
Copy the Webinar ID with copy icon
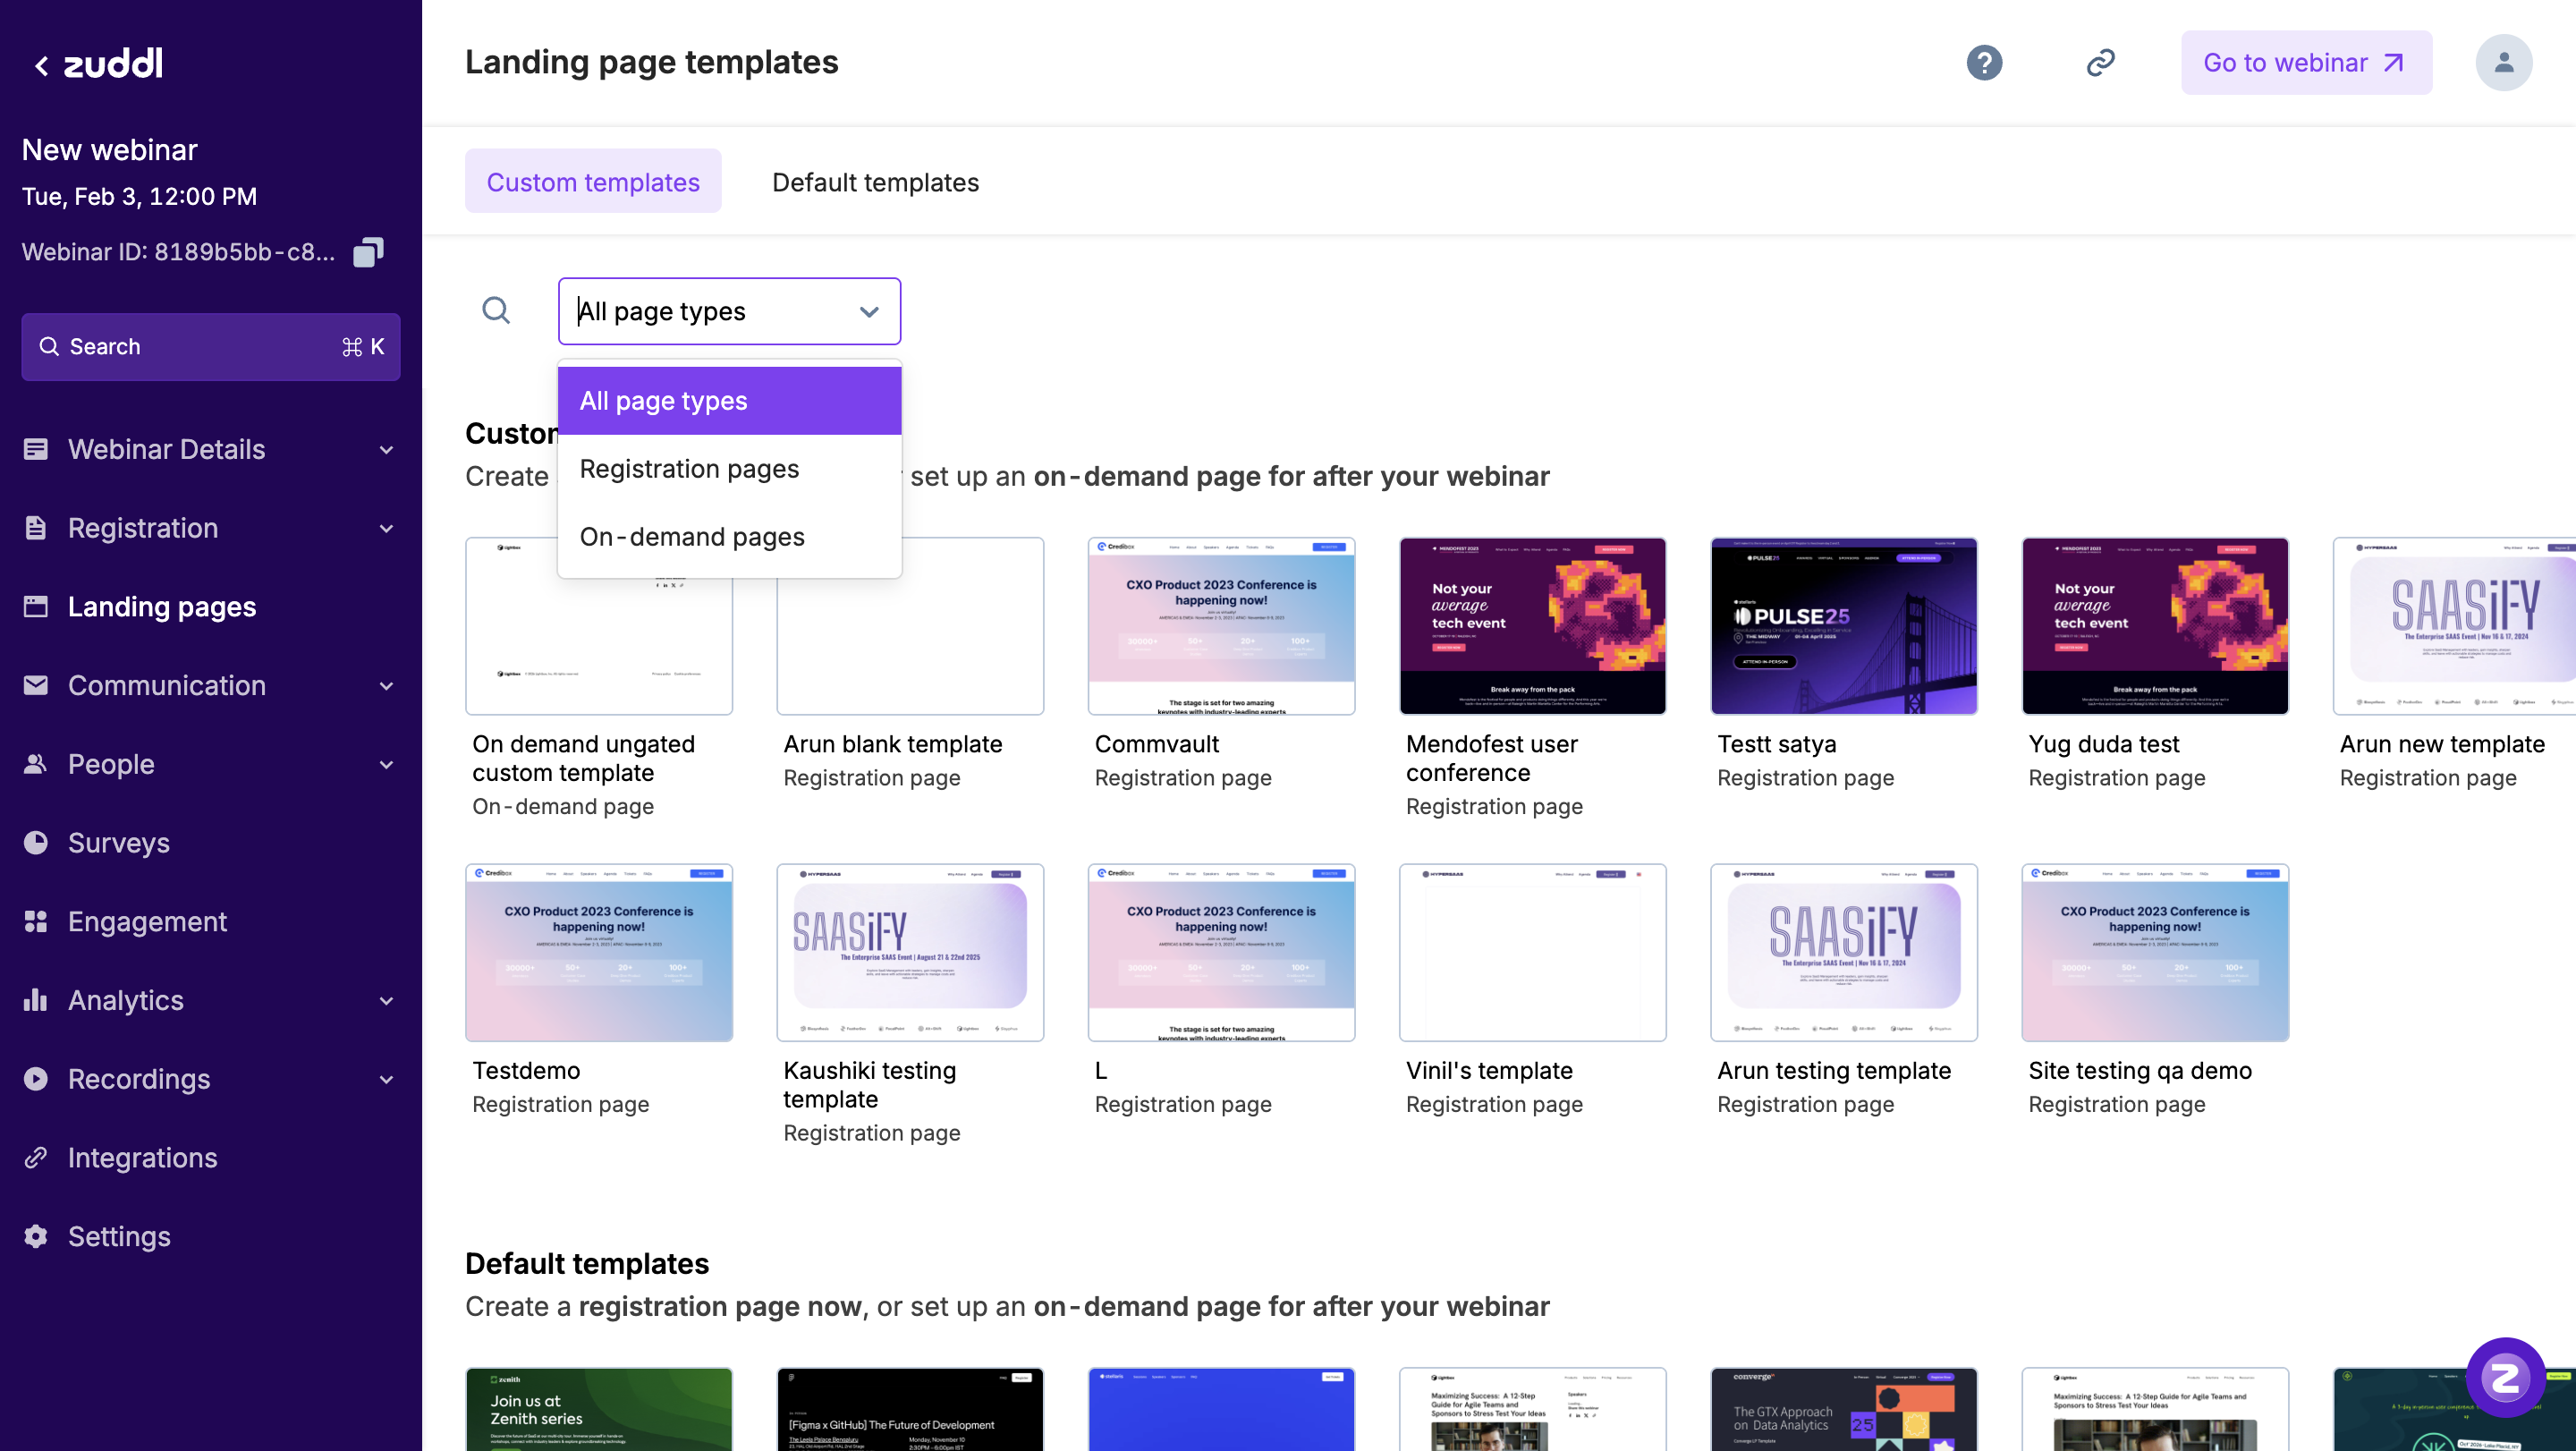point(368,252)
